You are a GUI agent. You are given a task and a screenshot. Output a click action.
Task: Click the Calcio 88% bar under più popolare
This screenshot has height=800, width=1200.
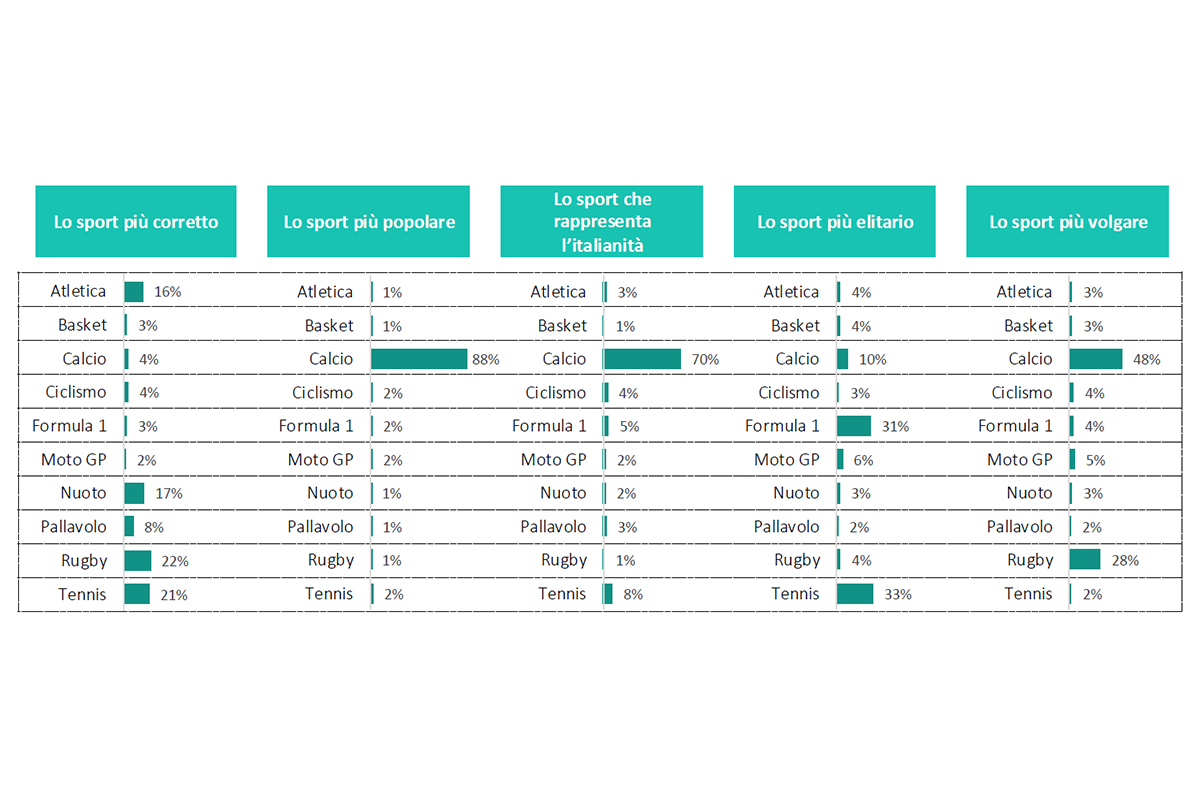(x=419, y=359)
